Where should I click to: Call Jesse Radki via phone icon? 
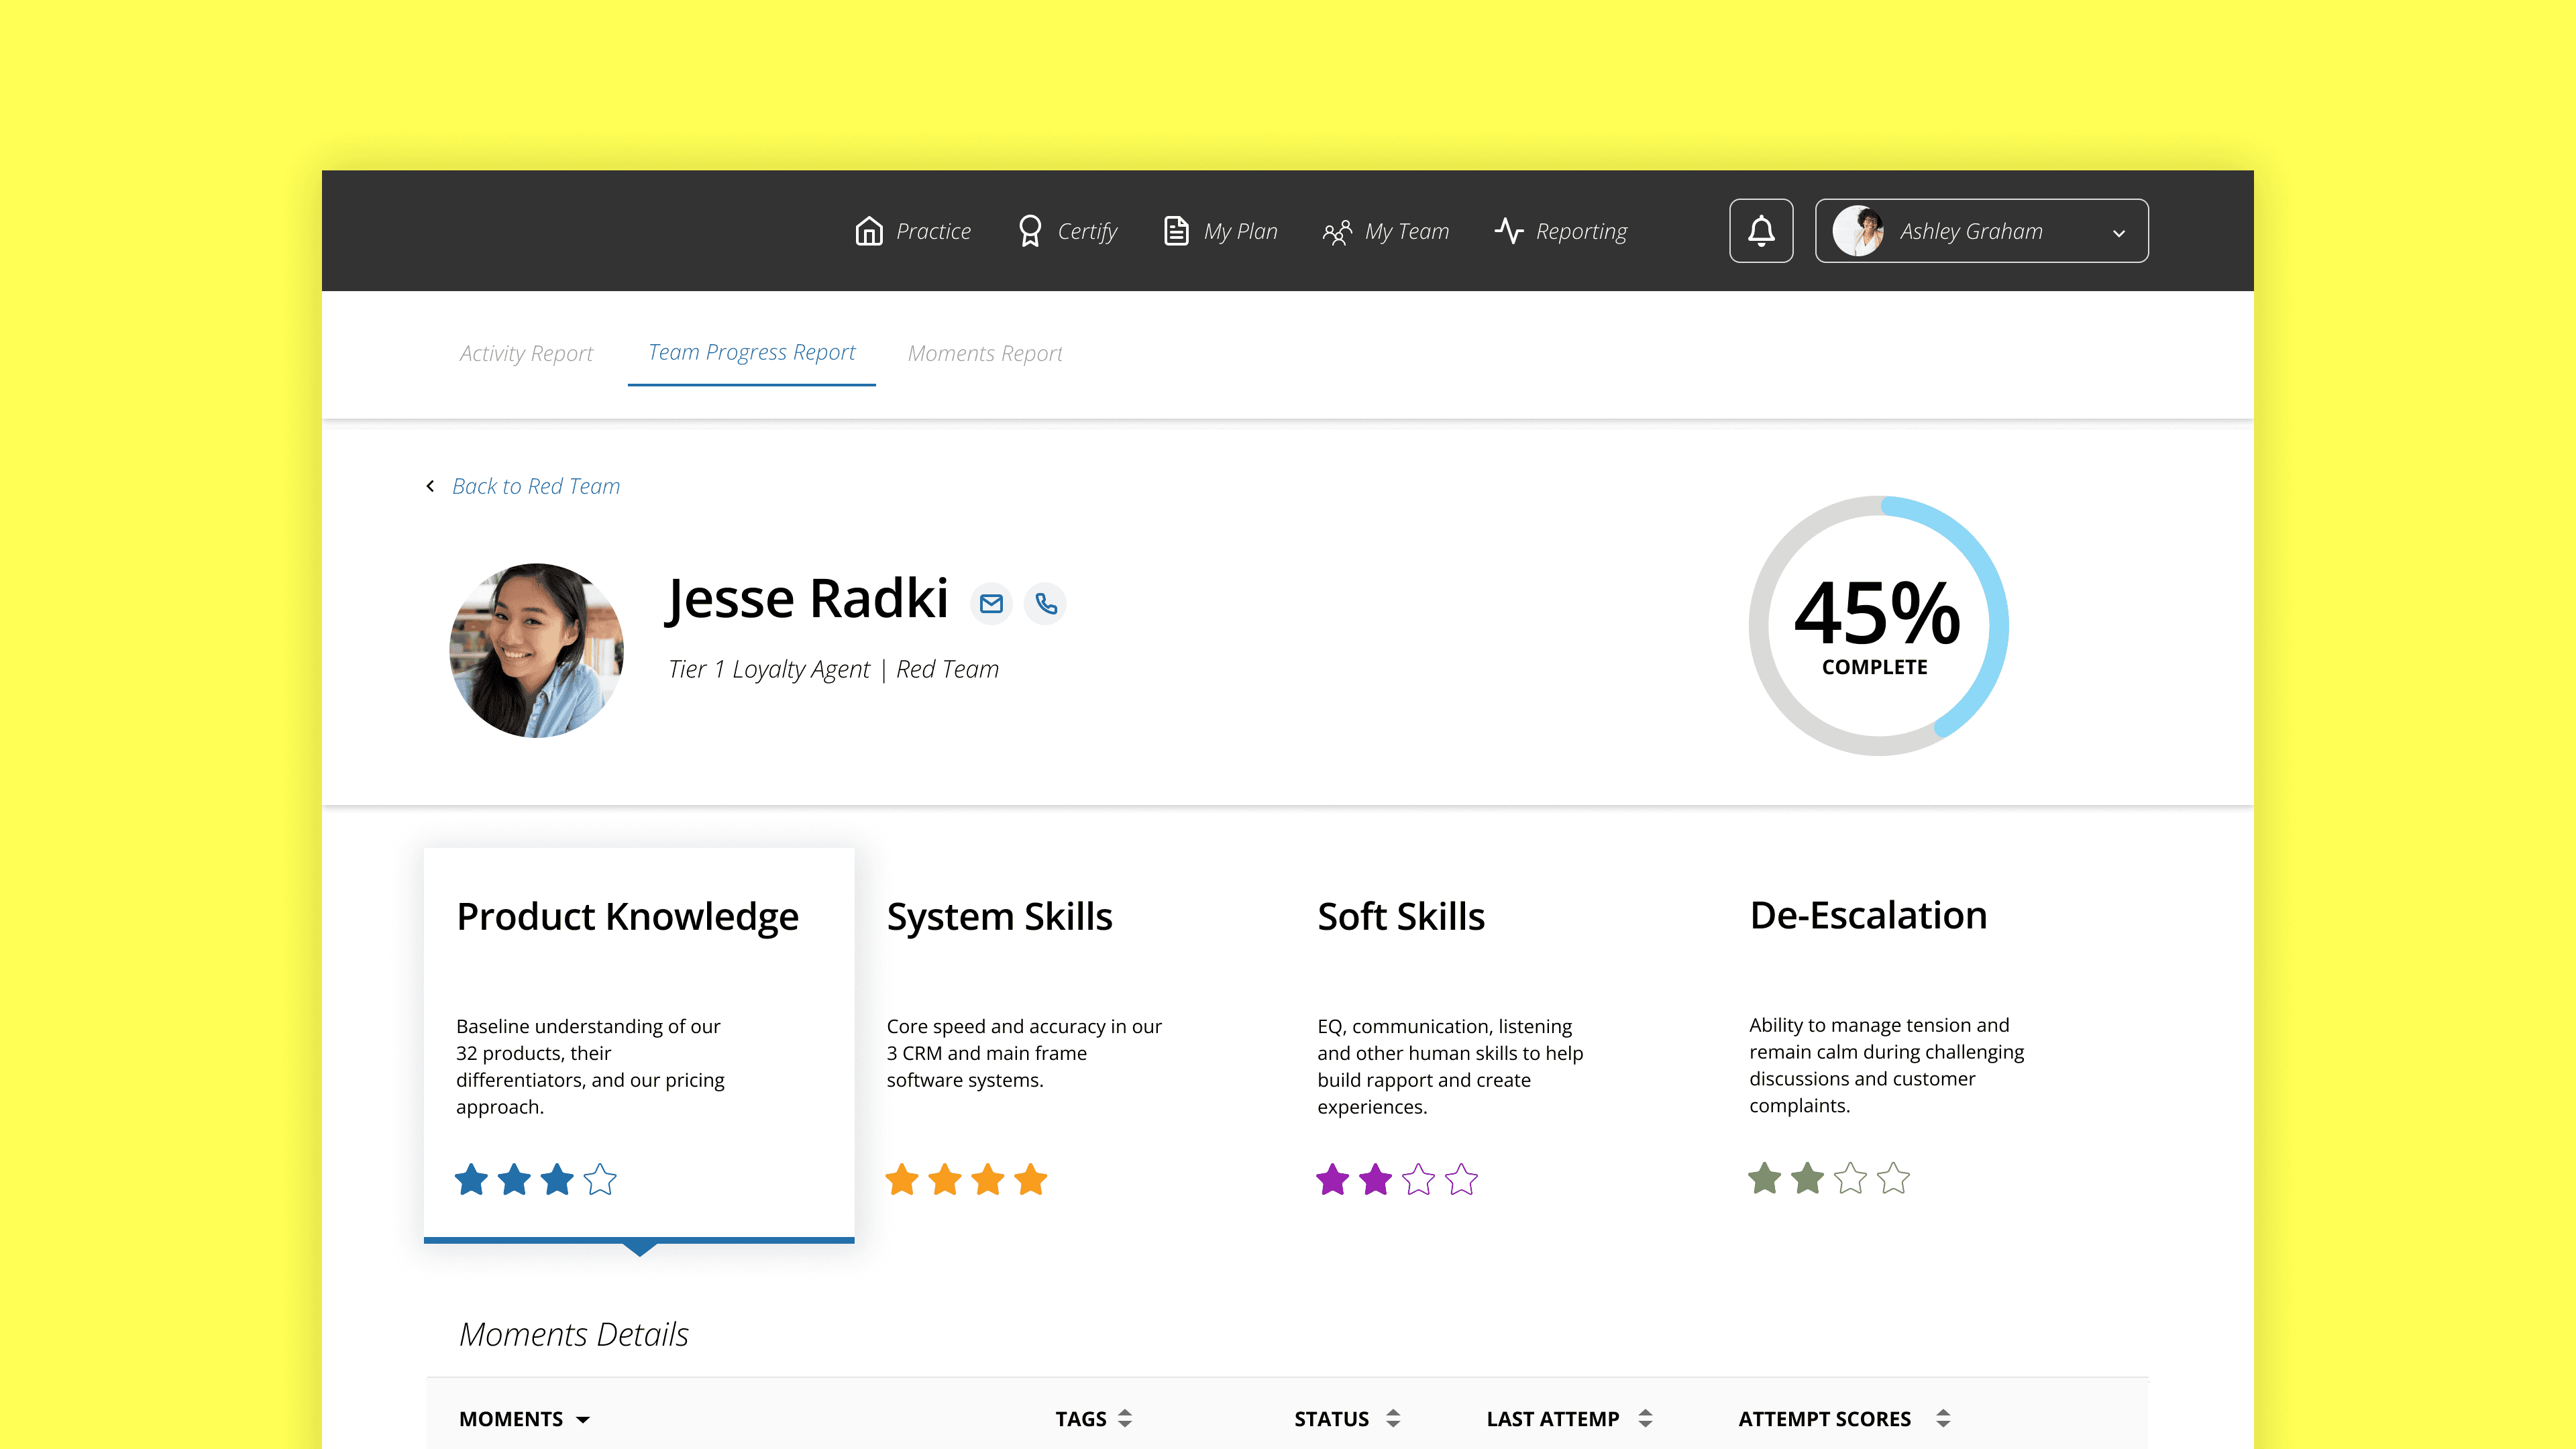(1046, 604)
